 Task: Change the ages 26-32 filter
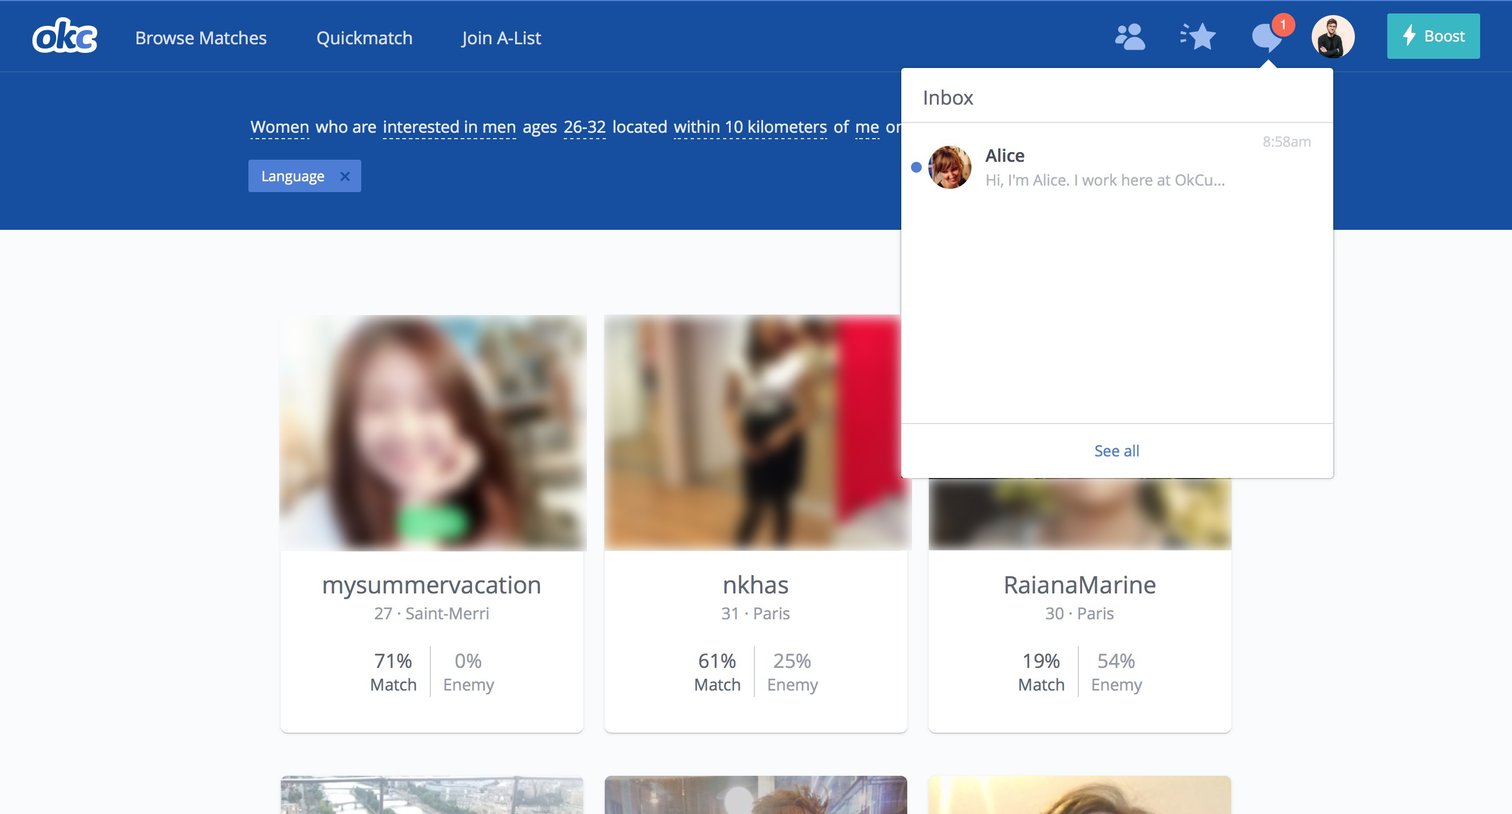click(x=584, y=127)
